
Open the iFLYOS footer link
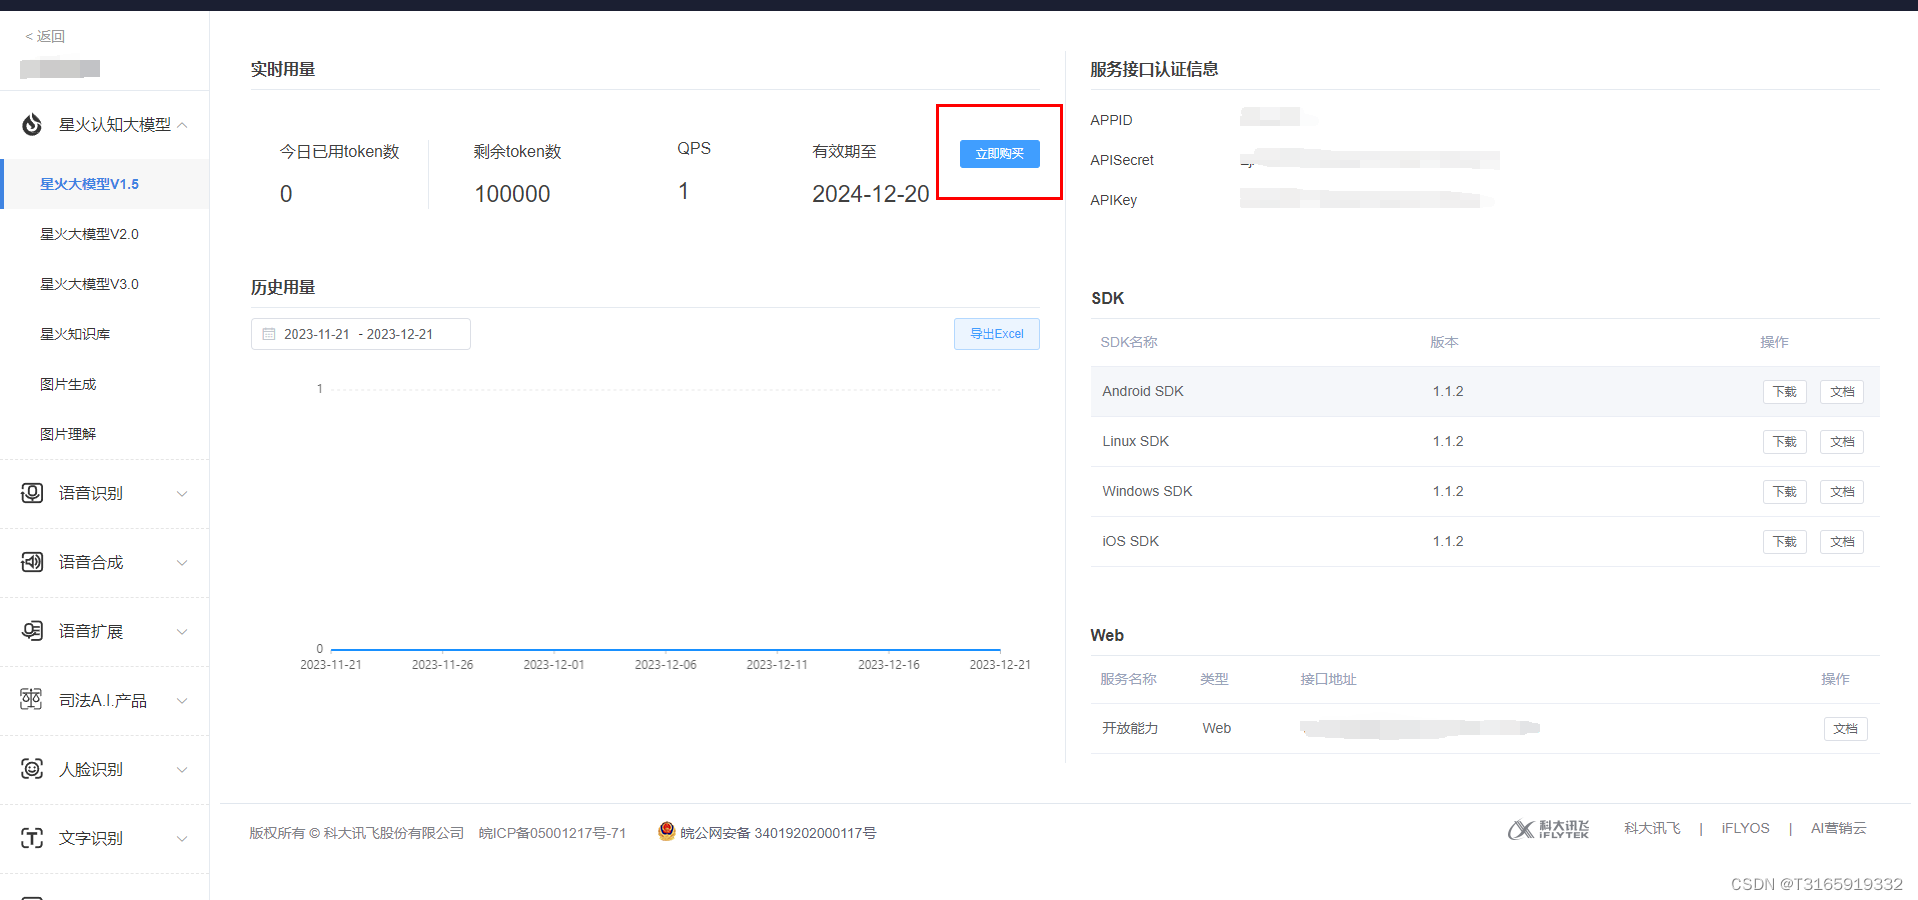point(1745,828)
